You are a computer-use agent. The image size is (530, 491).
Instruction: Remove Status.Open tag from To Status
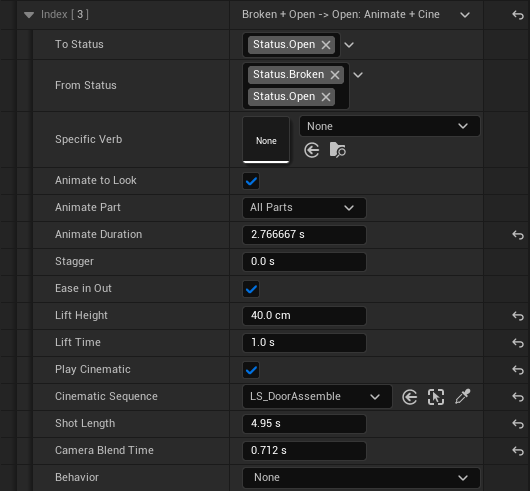(326, 45)
